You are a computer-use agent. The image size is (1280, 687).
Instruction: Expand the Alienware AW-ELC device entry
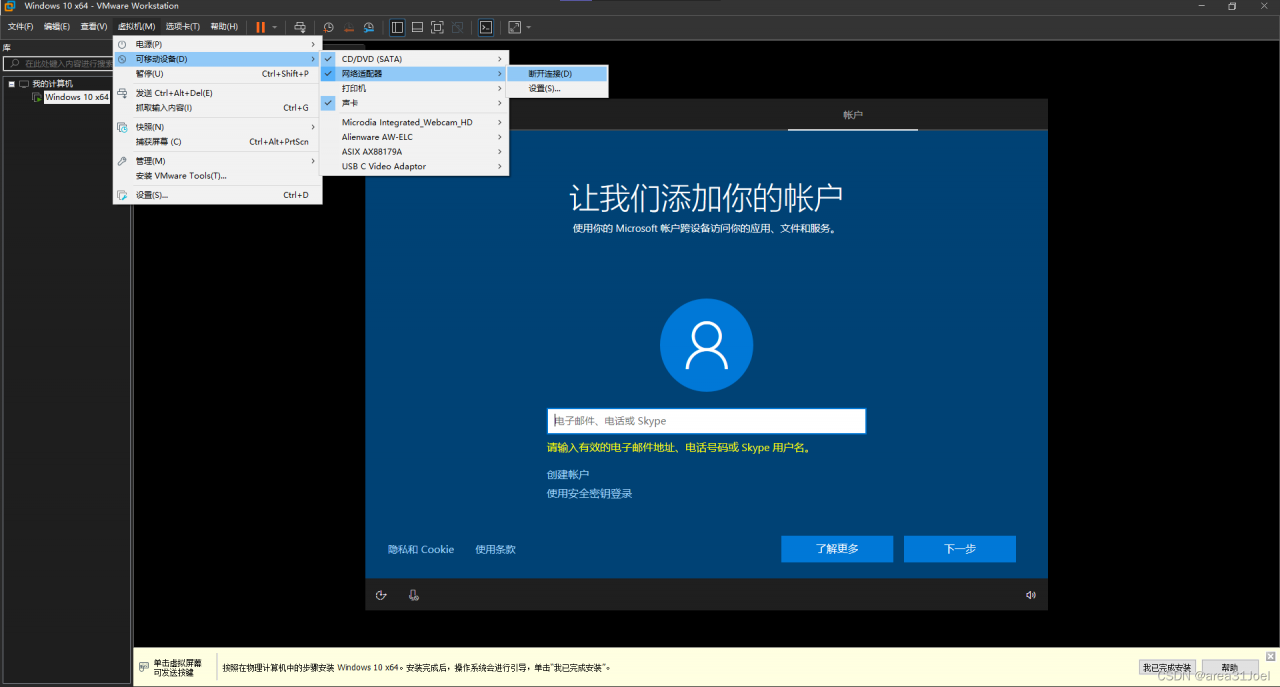[x=414, y=137]
